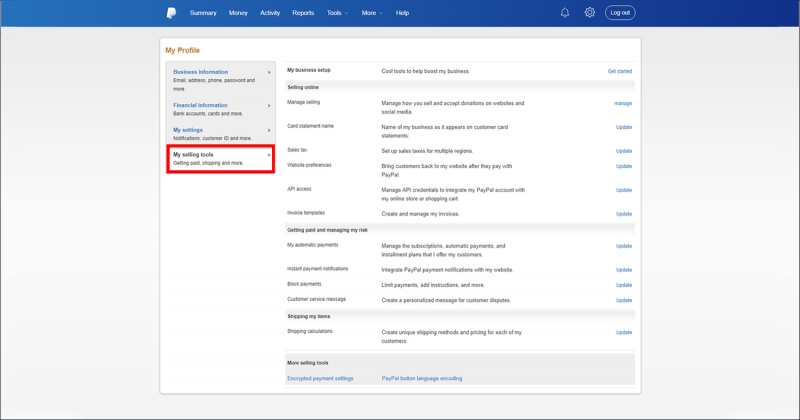Viewport: 800px width, 420px height.
Task: Open the Summary menu item
Action: 203,13
